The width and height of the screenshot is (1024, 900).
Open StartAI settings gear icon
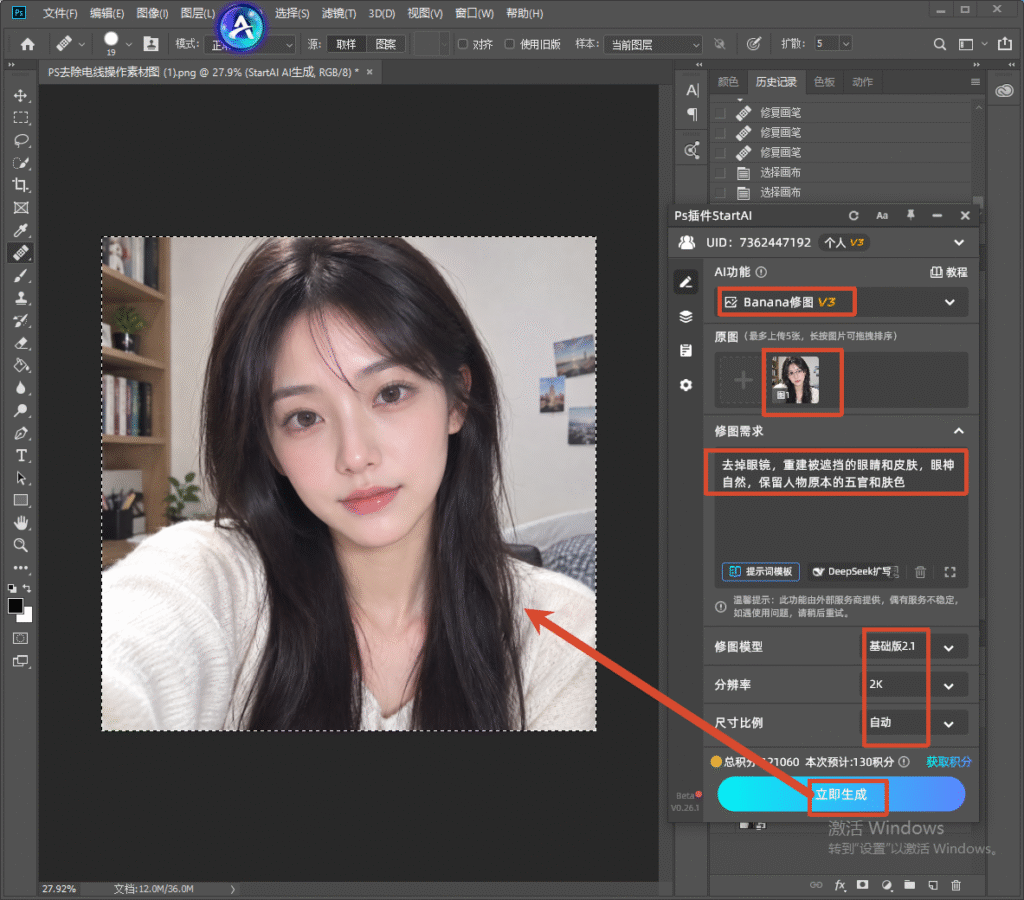point(686,385)
